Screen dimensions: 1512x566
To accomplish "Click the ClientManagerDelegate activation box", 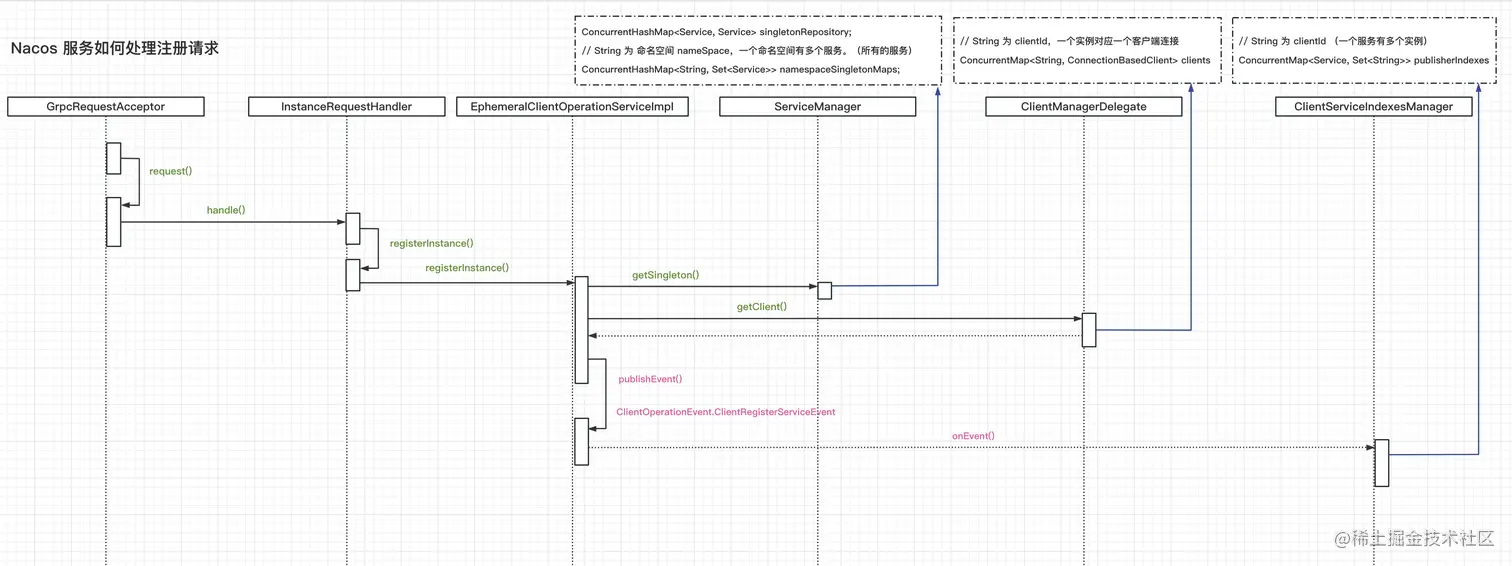I will [x=1089, y=330].
